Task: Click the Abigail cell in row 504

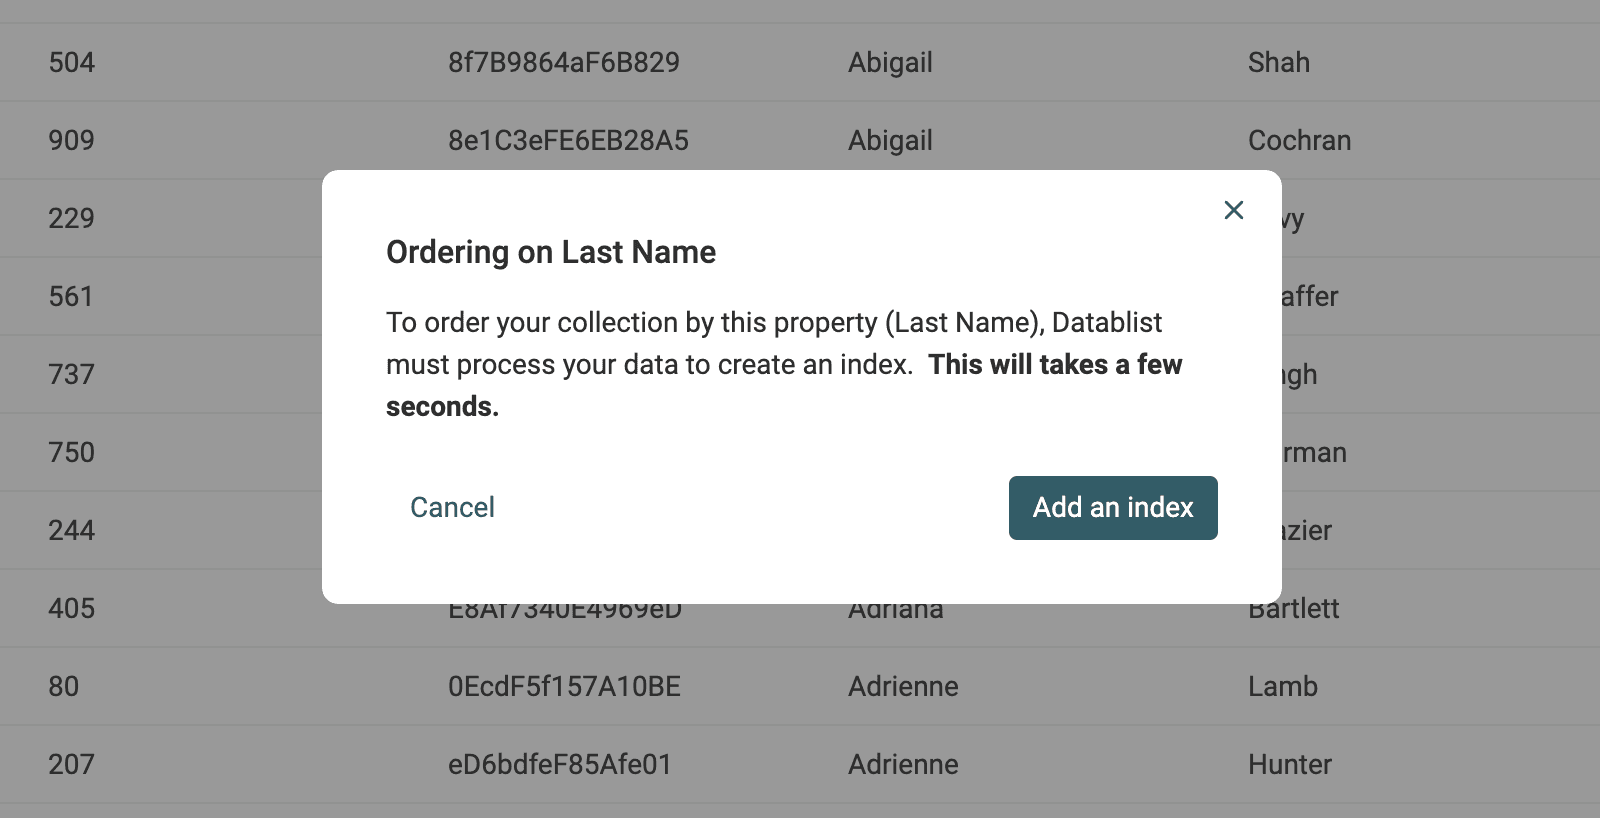Action: 890,63
